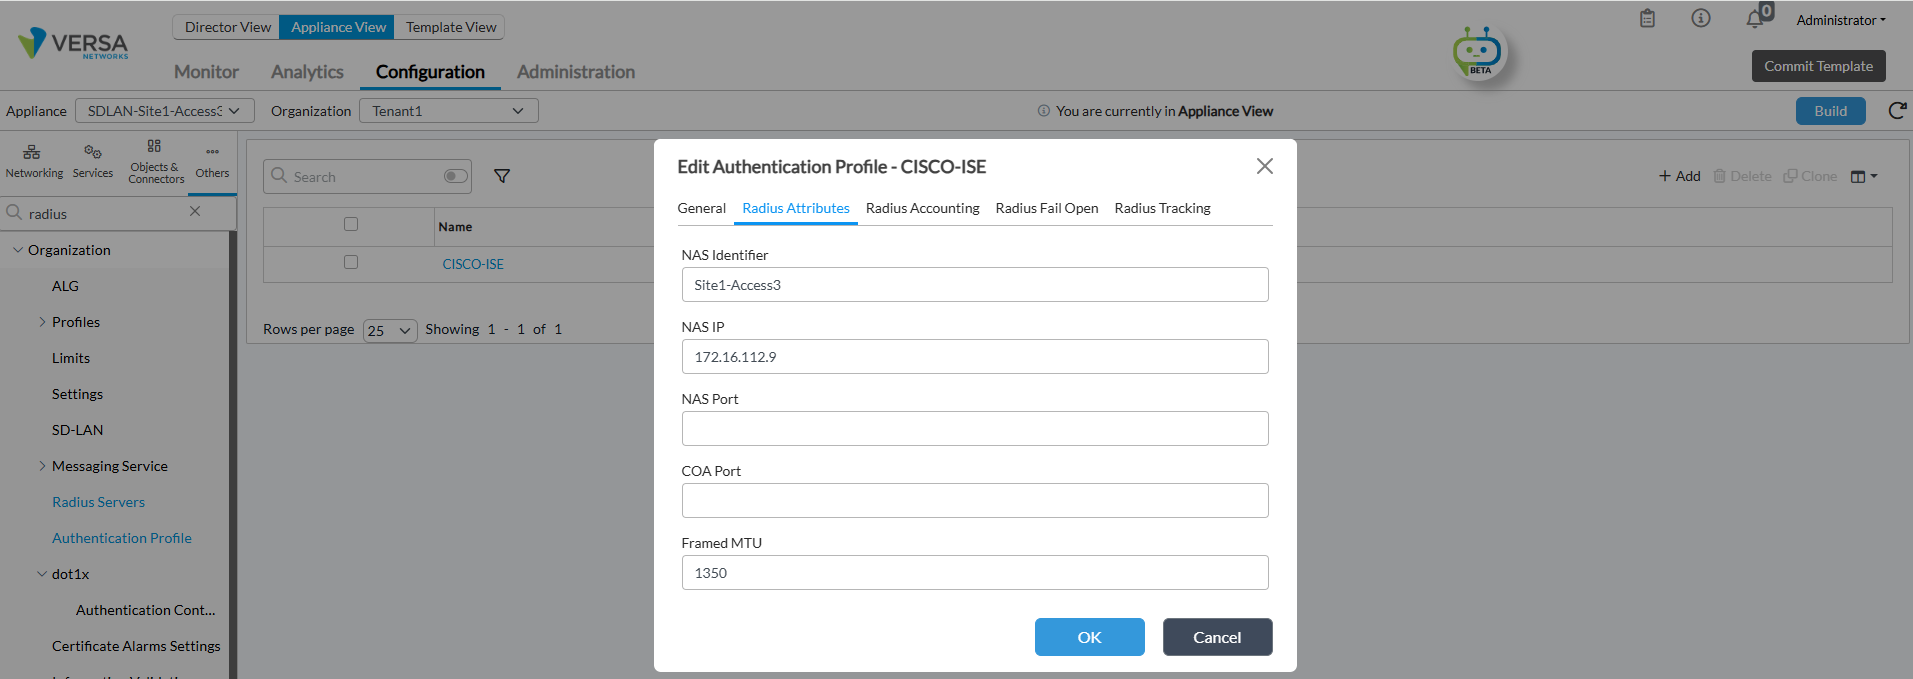Switch to the General tab
The height and width of the screenshot is (679, 1913).
tap(701, 208)
